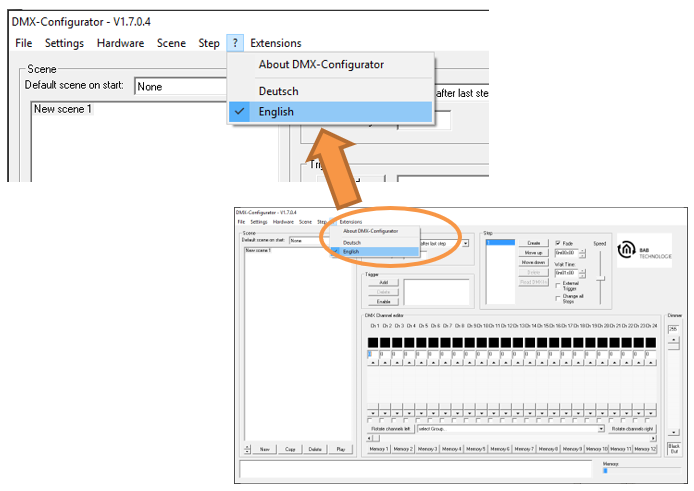Enable External Trigger checkbox

click(x=558, y=286)
